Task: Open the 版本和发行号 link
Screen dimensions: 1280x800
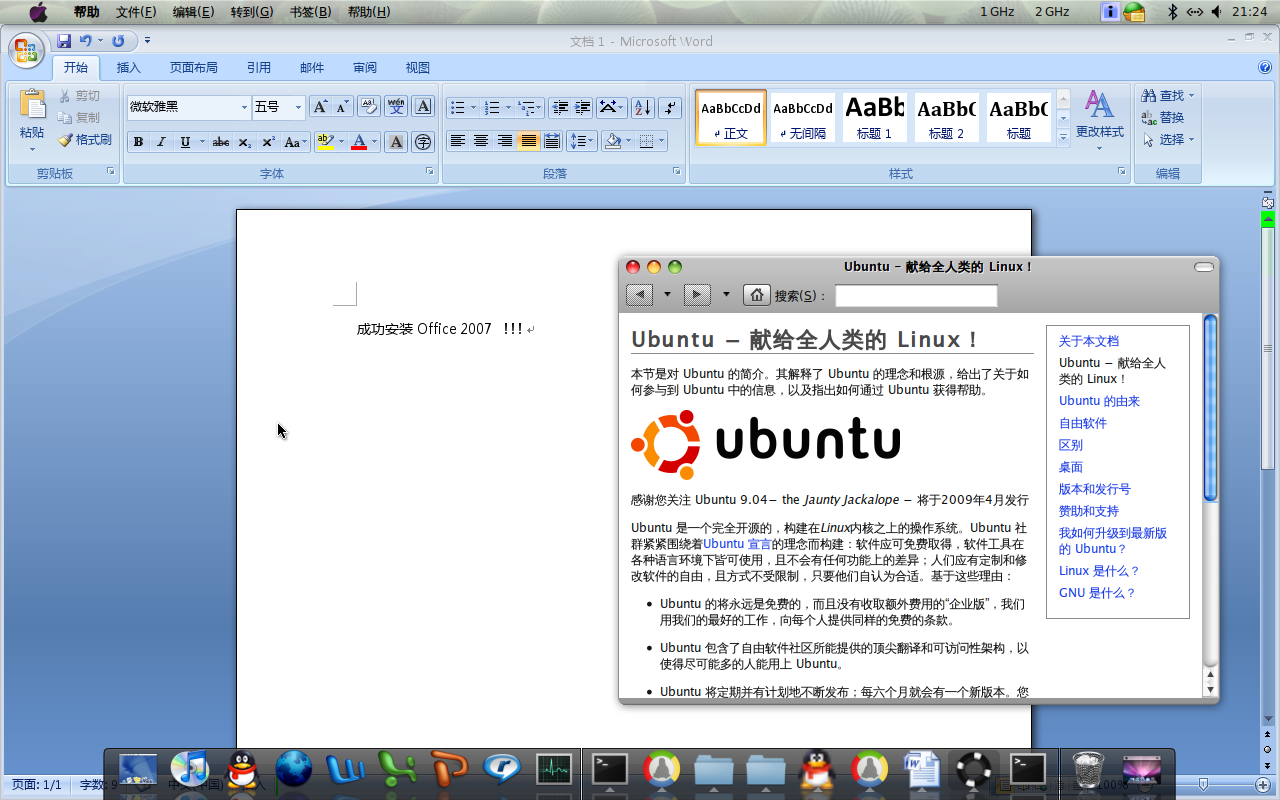Action: pos(1095,489)
